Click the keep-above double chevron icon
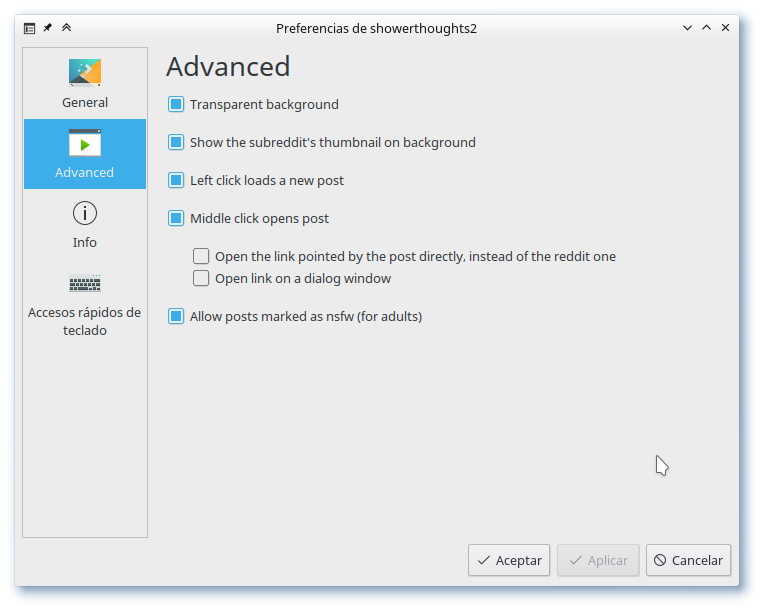This screenshot has height=611, width=764. coord(67,28)
